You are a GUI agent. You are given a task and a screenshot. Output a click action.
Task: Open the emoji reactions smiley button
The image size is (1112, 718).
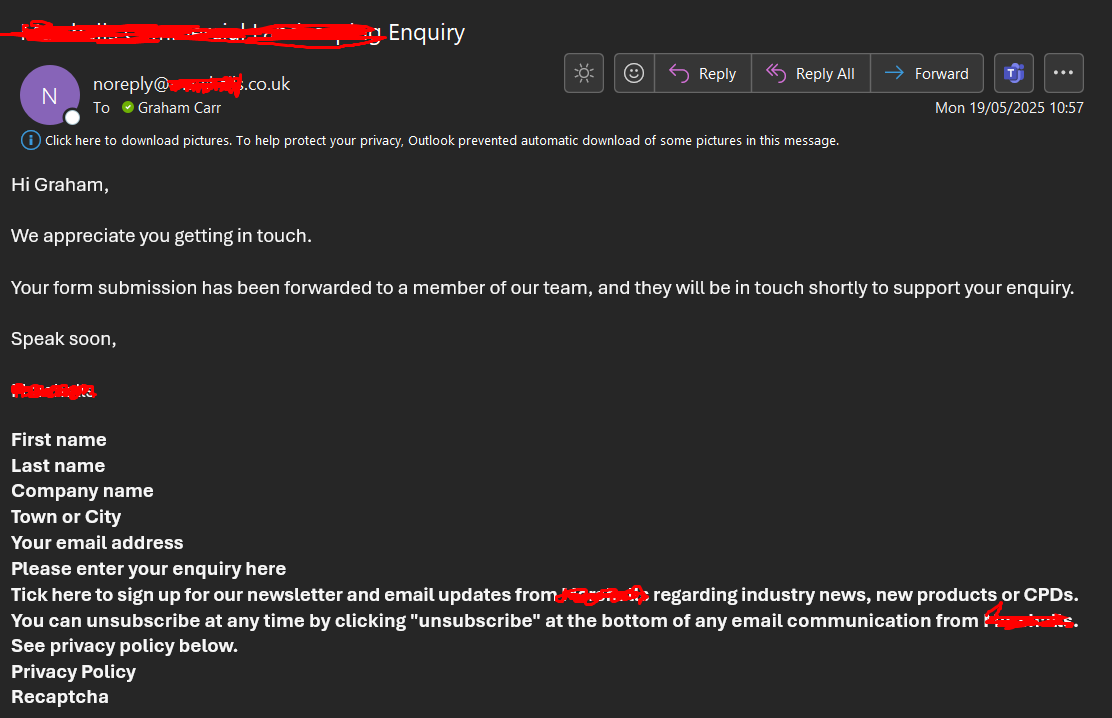tap(634, 73)
